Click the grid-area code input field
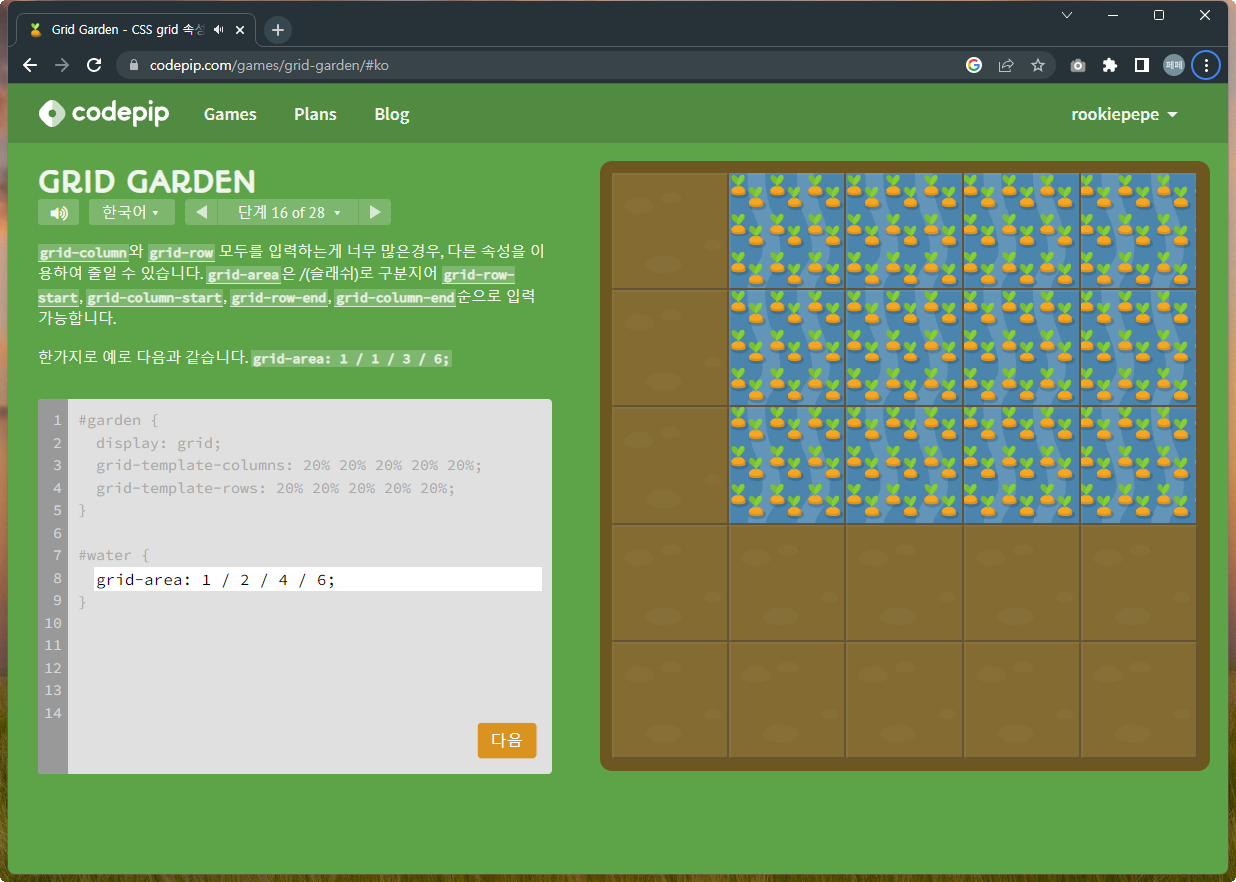The width and height of the screenshot is (1236, 882). point(318,579)
